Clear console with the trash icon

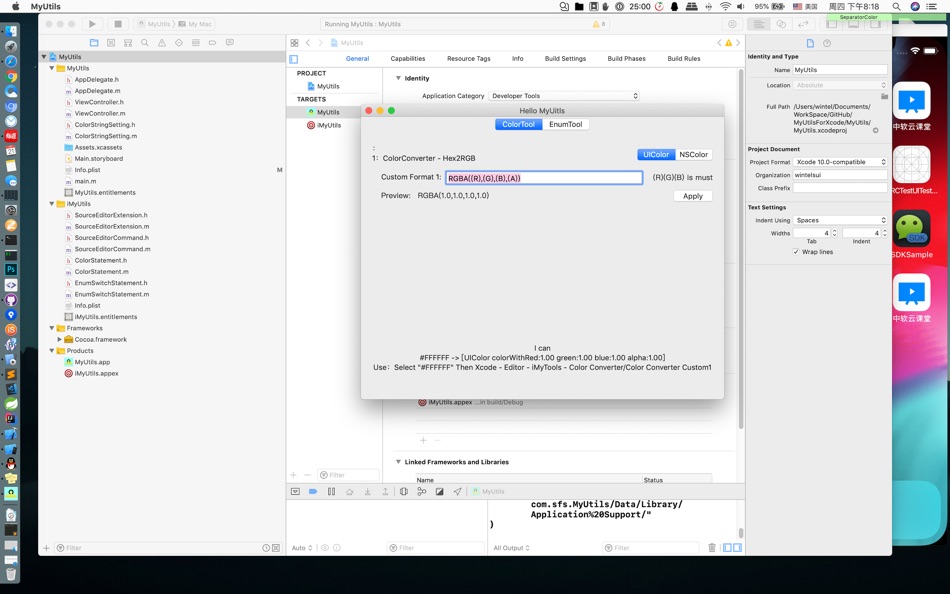[712, 548]
